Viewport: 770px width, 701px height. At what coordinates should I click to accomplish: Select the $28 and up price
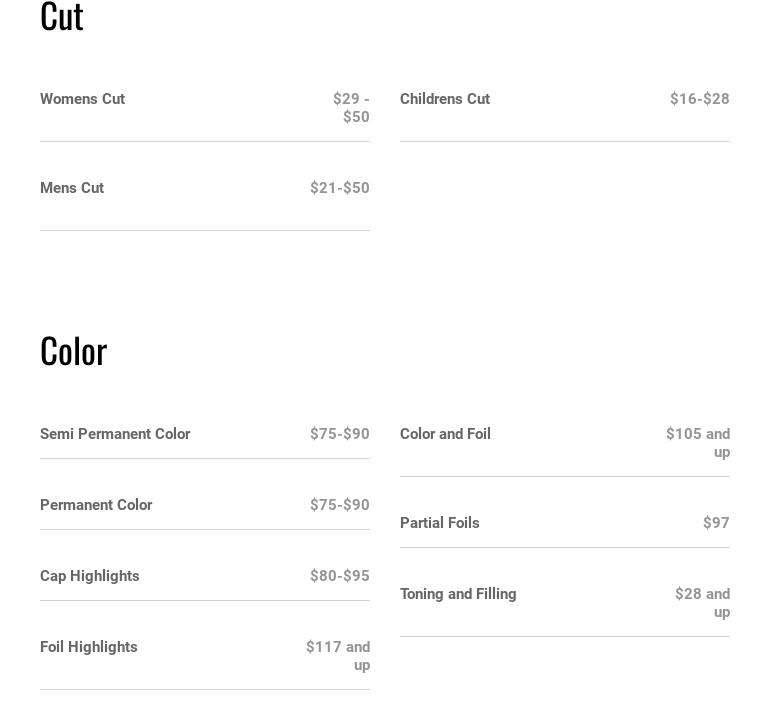pos(702,602)
